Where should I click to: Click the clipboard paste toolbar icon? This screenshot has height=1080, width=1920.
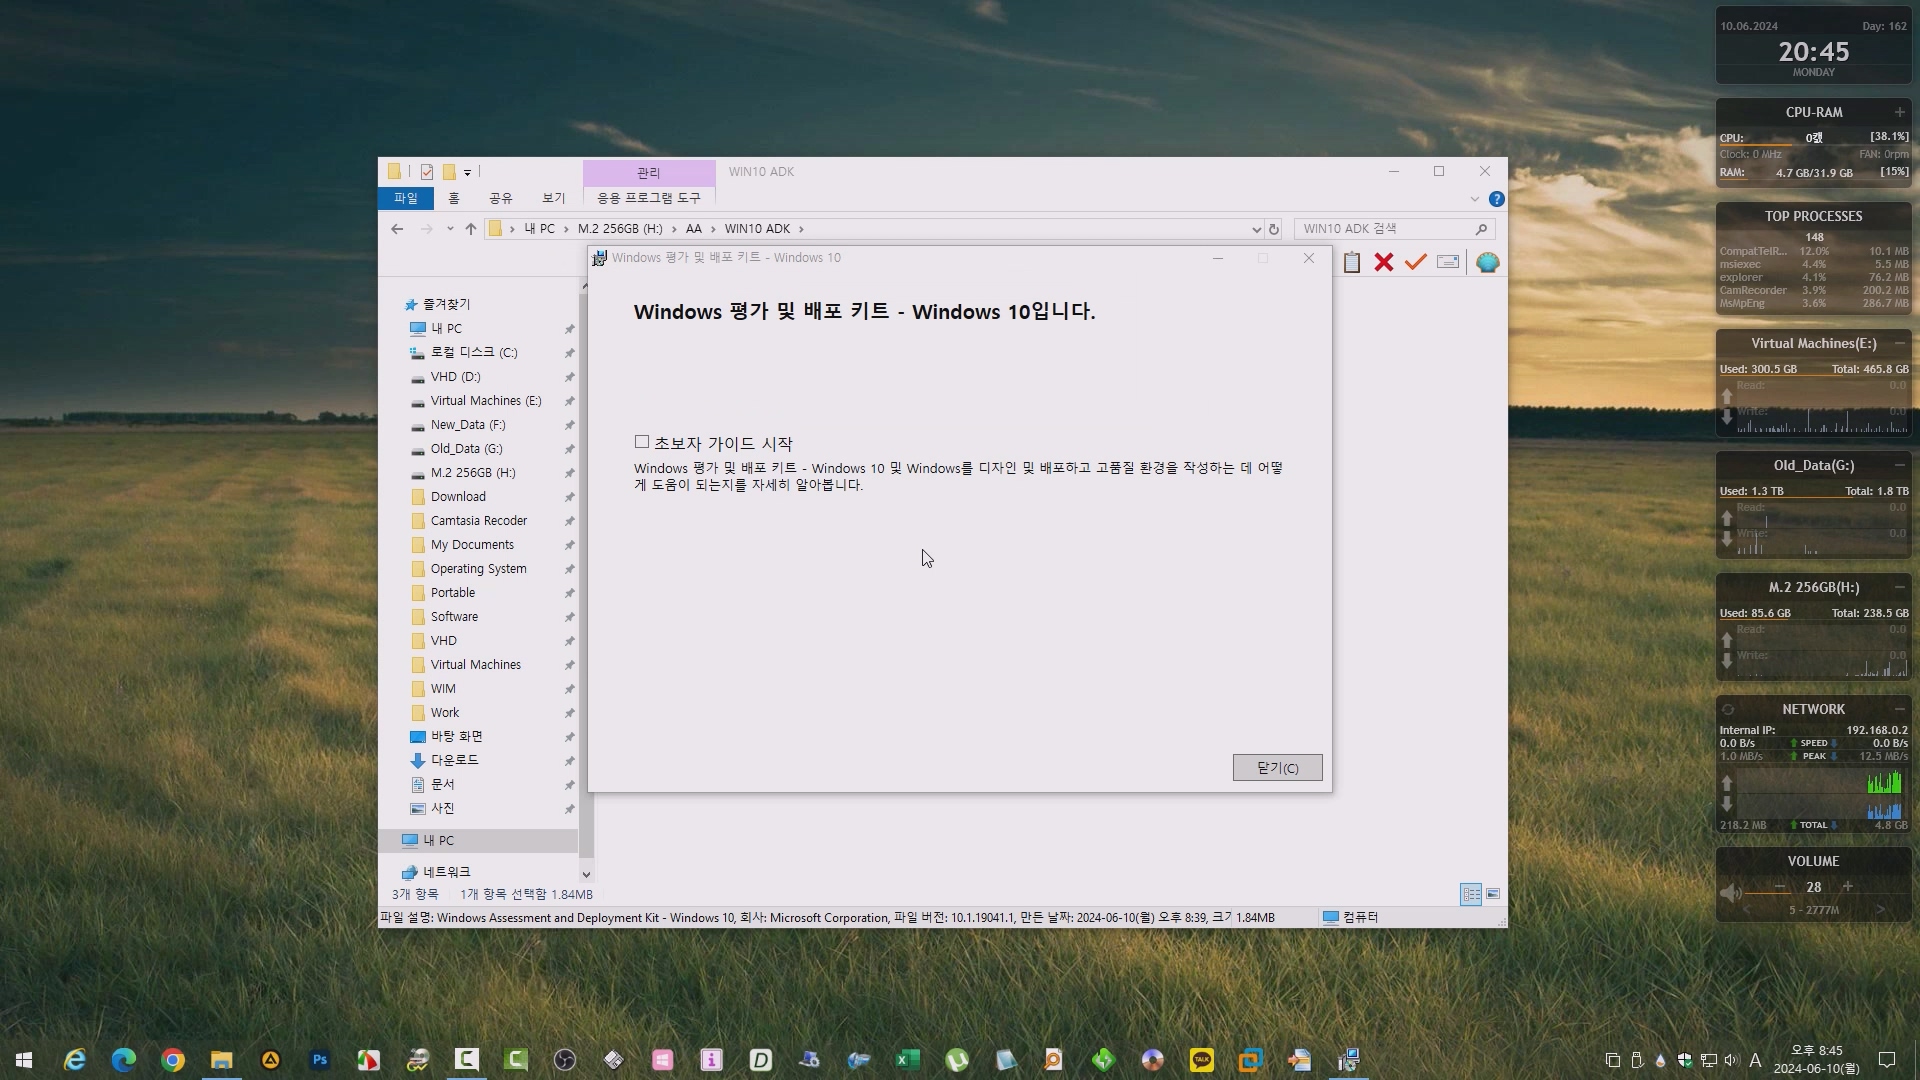click(x=1352, y=262)
